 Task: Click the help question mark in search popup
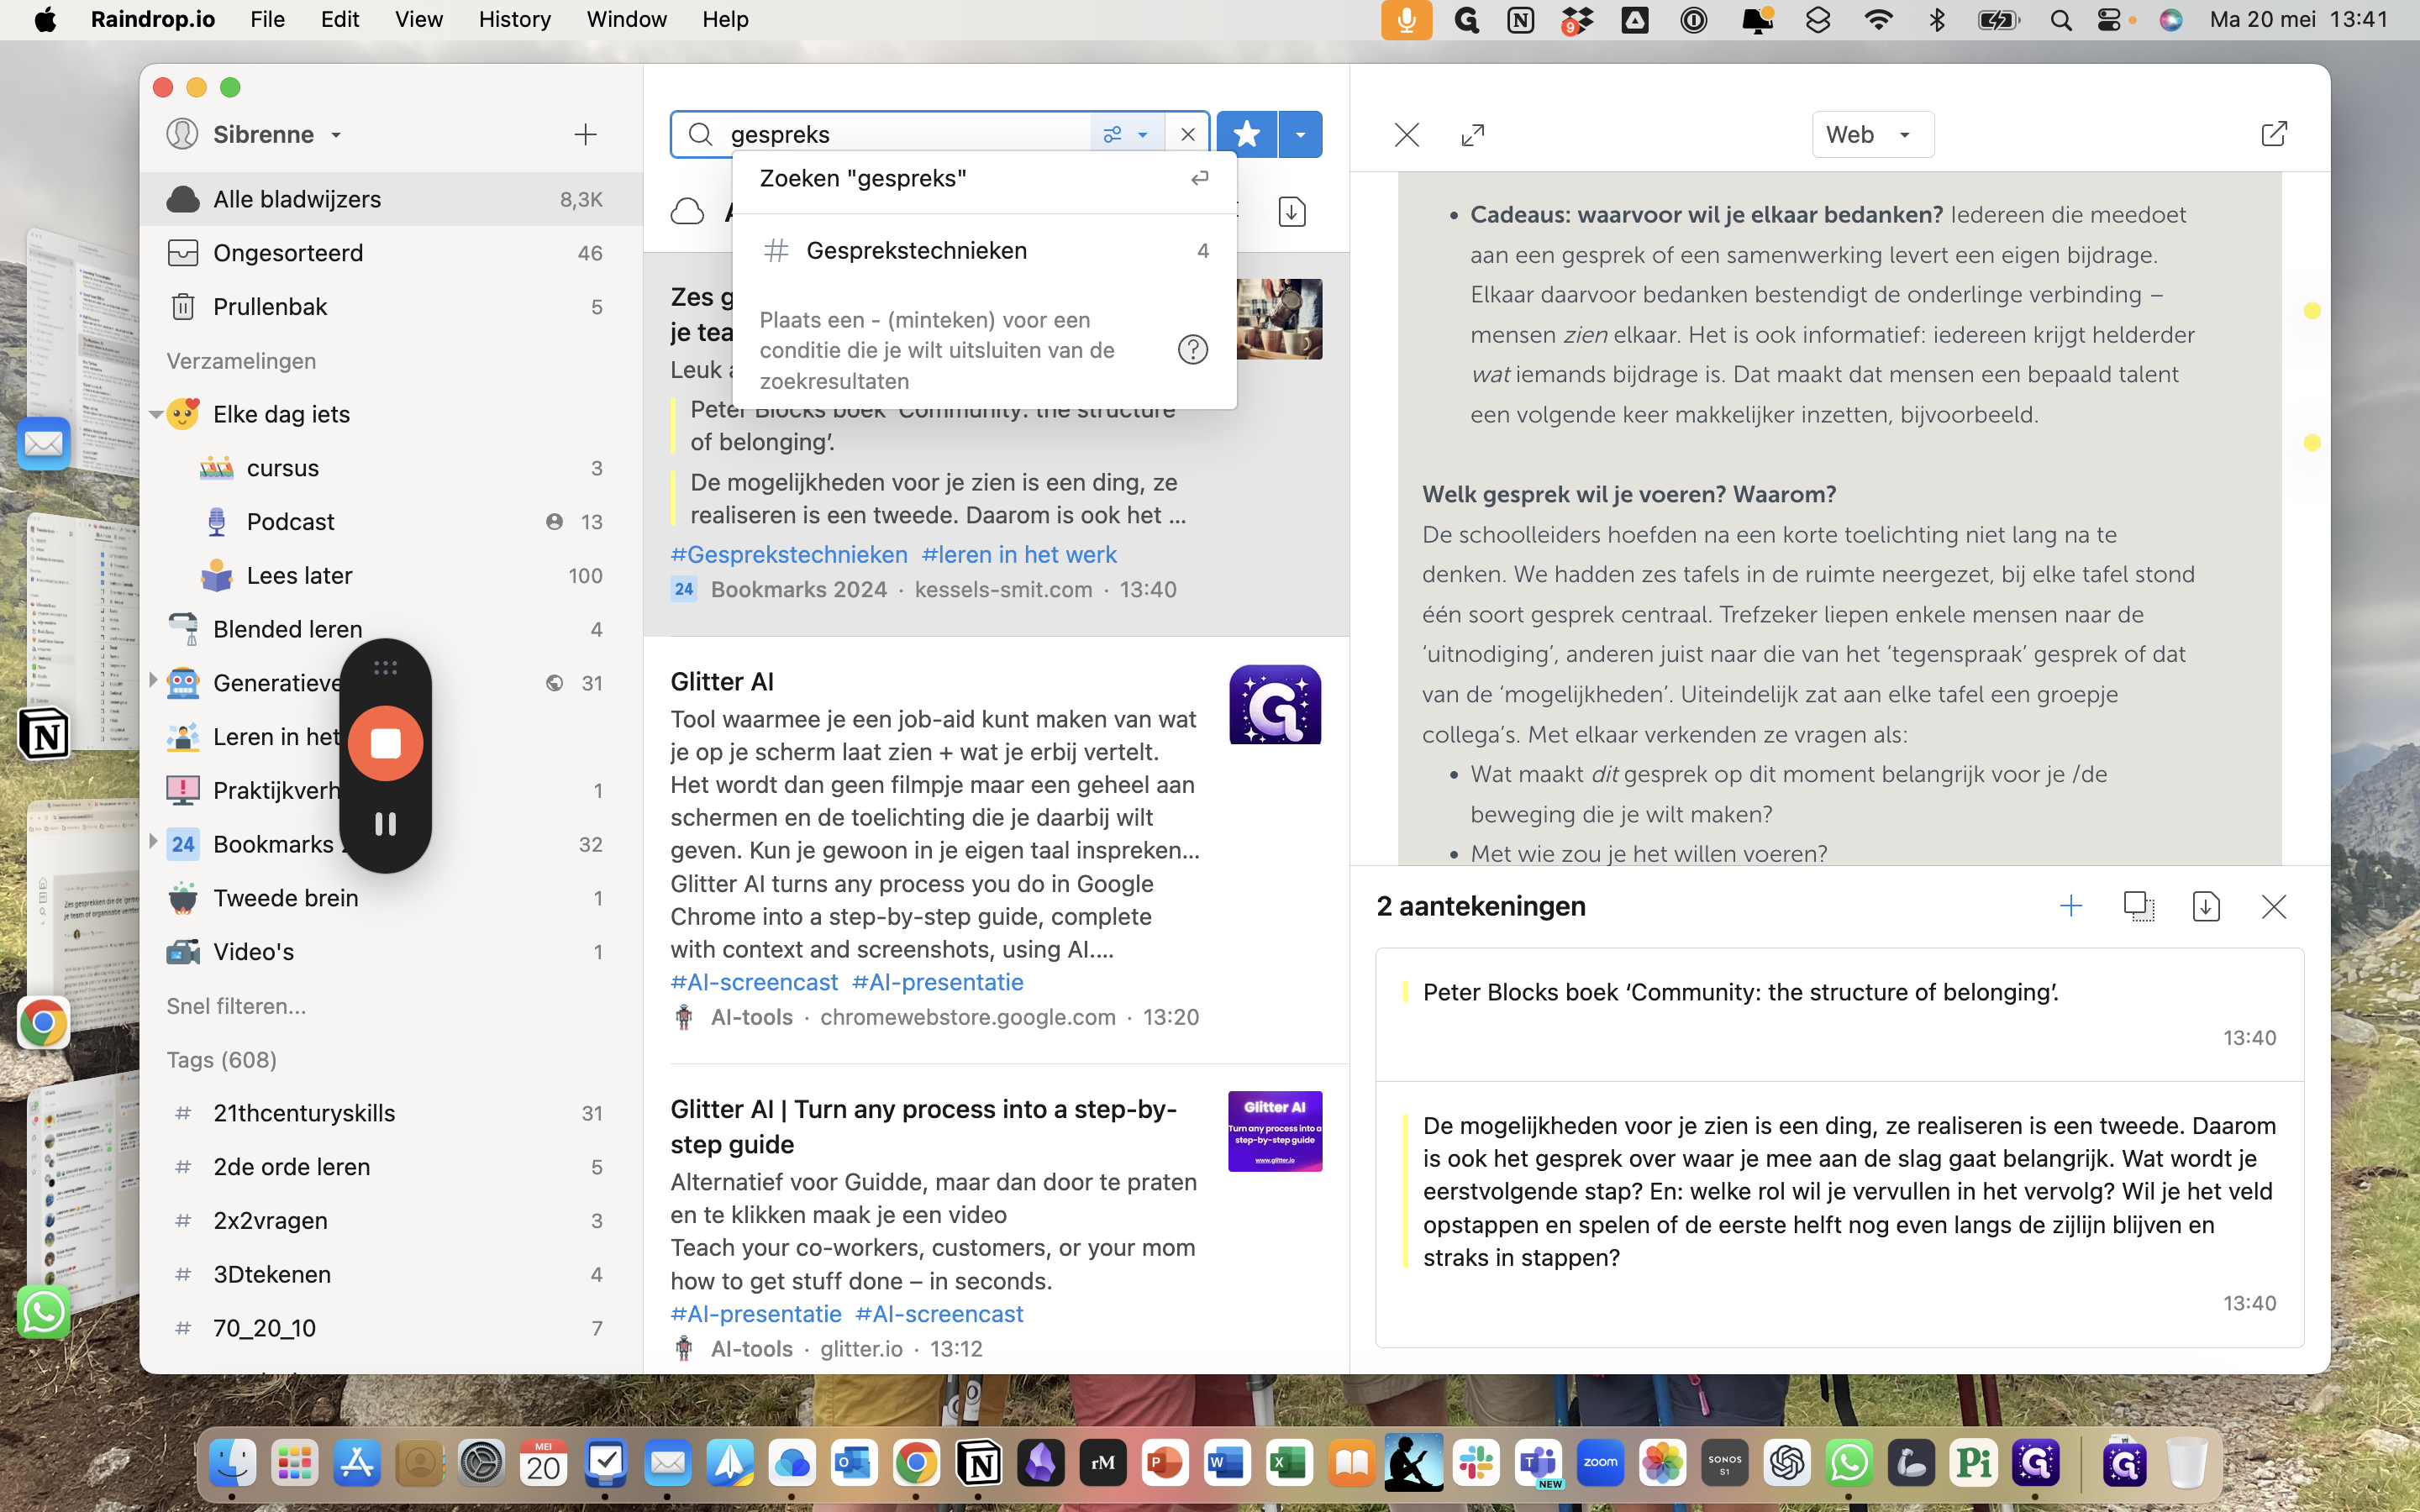(1192, 350)
